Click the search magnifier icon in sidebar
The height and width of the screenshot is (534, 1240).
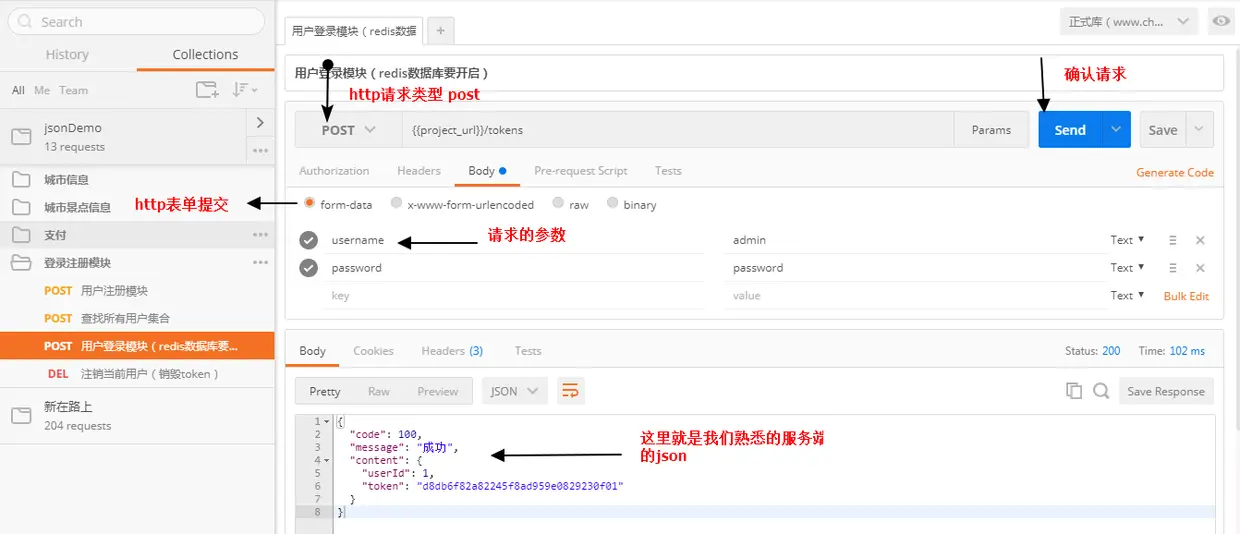pos(24,22)
